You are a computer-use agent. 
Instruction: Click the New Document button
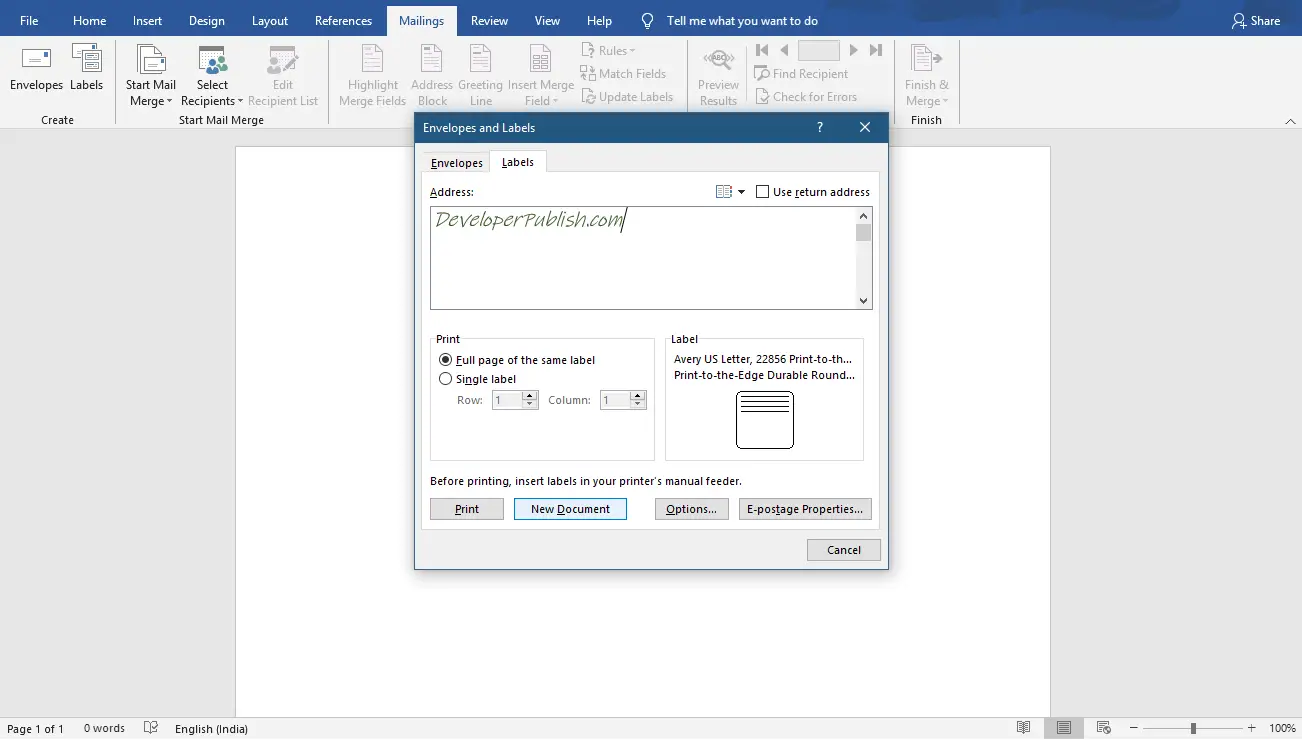point(570,509)
